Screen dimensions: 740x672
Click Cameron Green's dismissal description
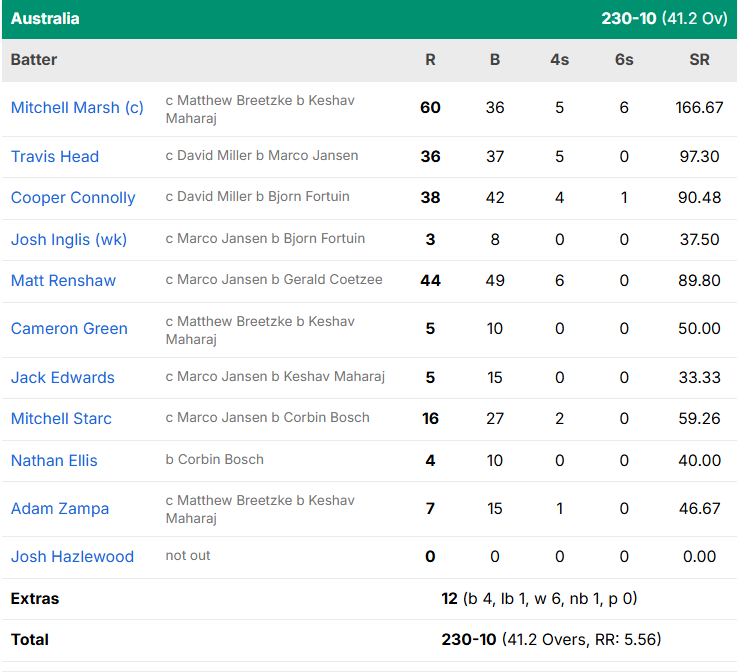(260, 330)
